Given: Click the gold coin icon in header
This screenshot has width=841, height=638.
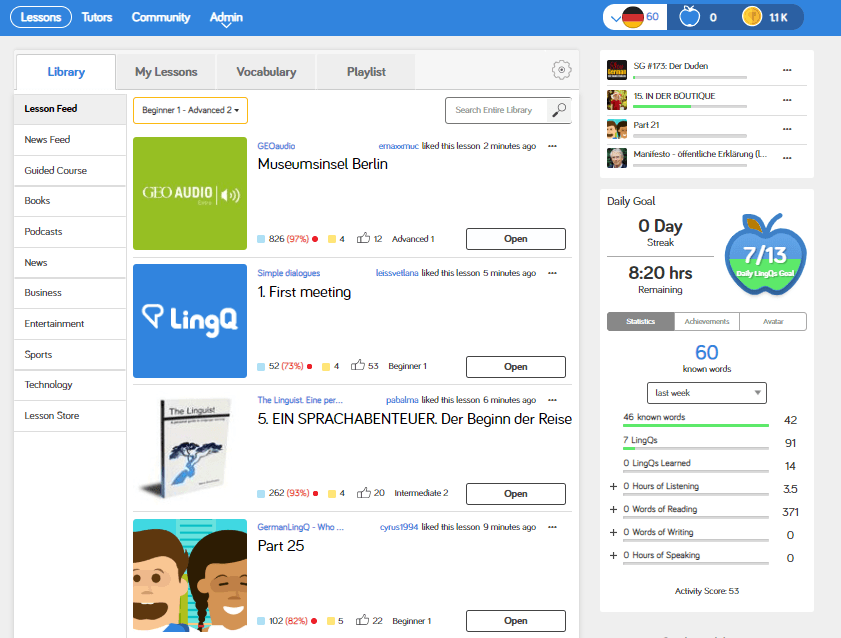Looking at the screenshot, I should click(x=751, y=17).
